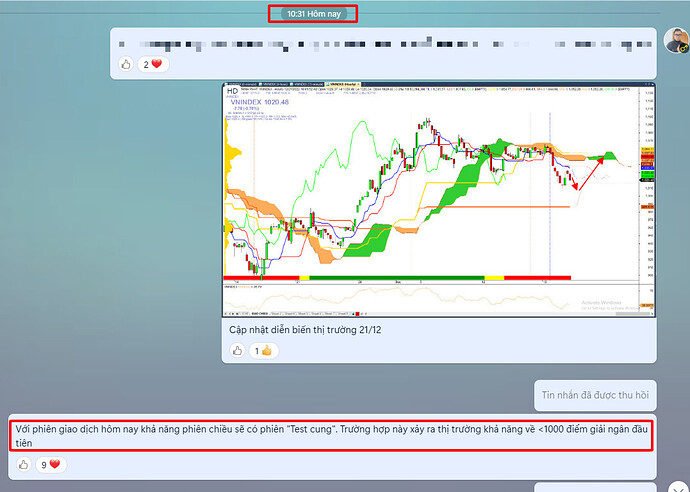Click the "Tin nhắn đã được thu hồi" bubble
This screenshot has height=492, width=690.
[x=595, y=395]
